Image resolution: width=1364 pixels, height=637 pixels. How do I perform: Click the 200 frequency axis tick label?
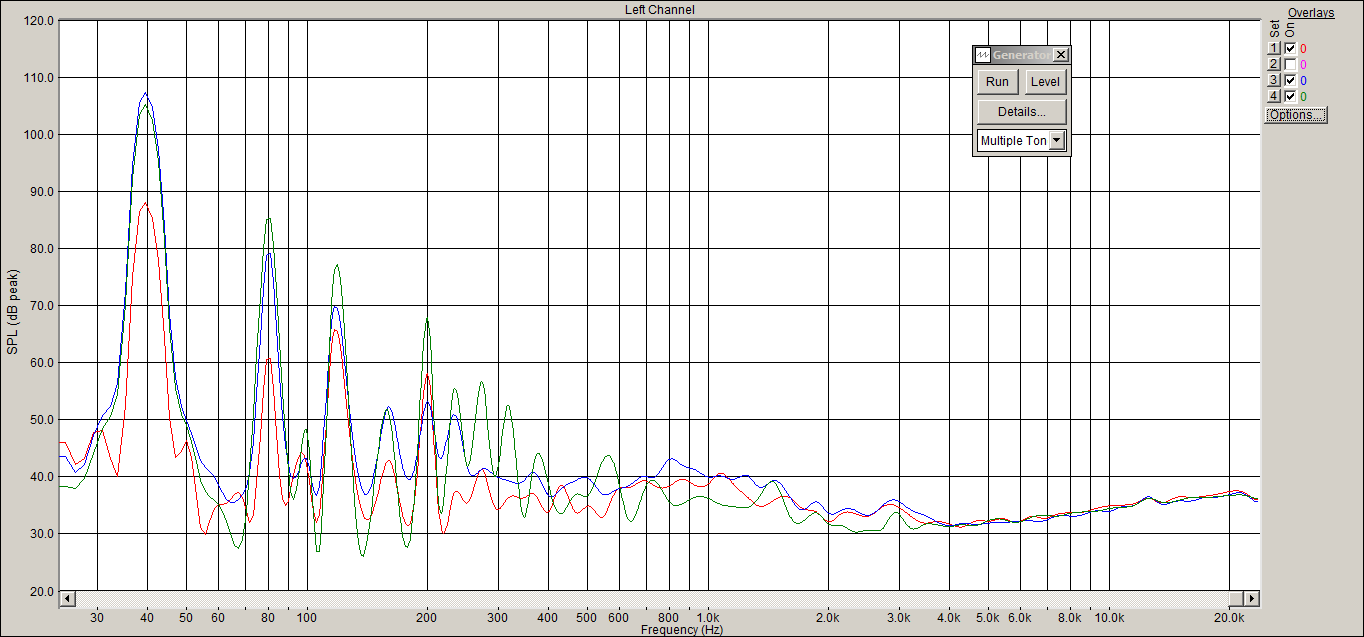pyautogui.click(x=427, y=618)
